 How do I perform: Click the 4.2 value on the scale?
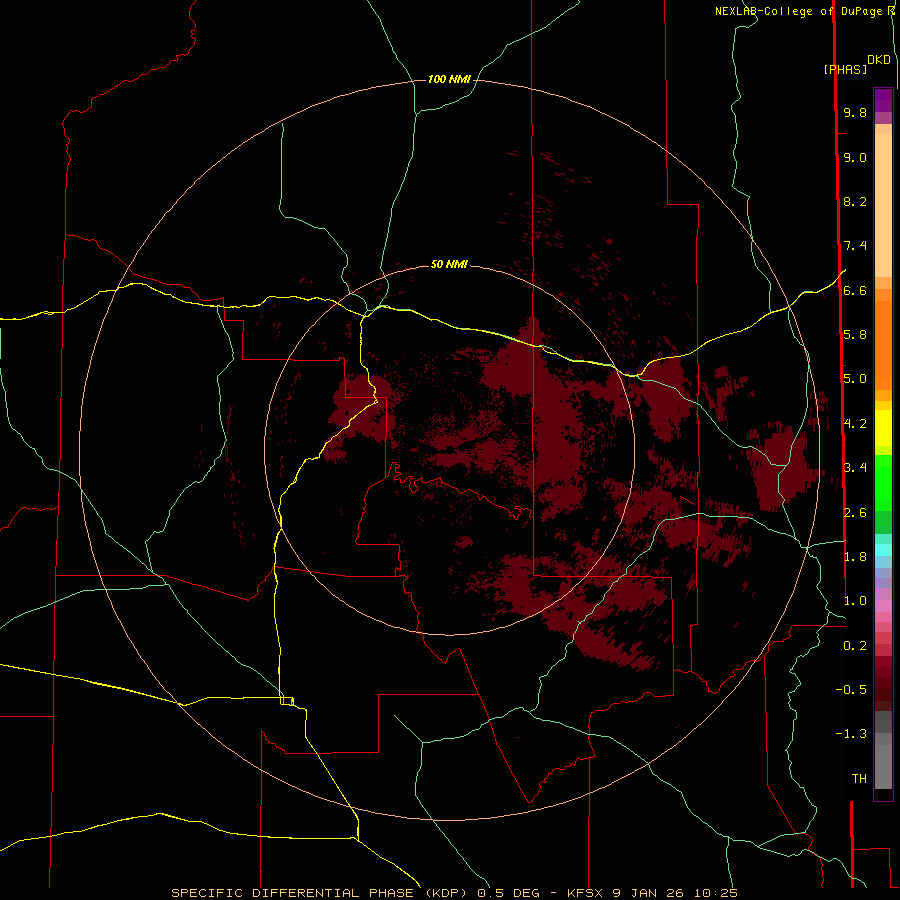coord(855,424)
